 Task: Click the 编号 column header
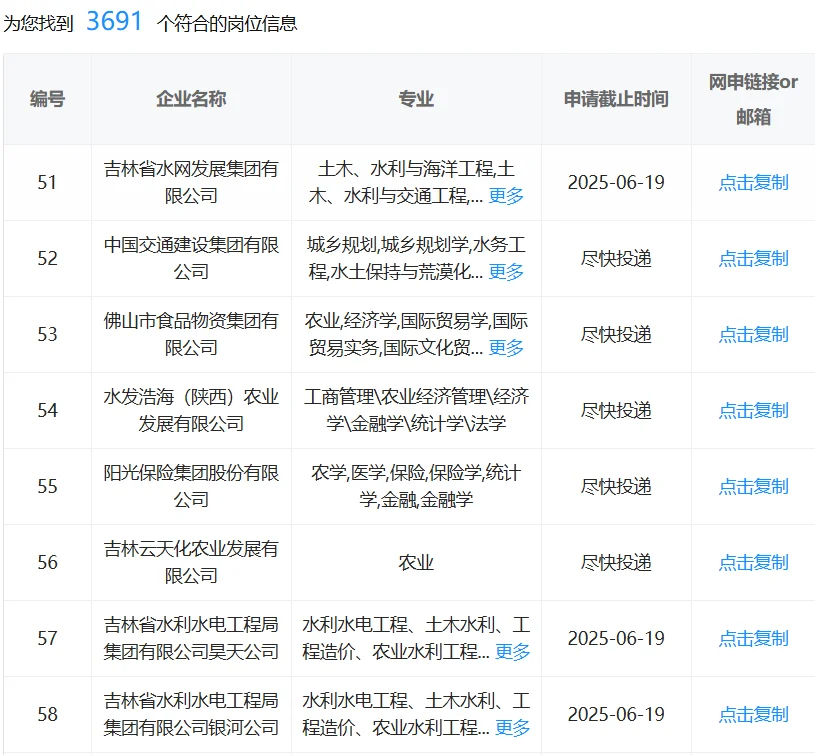[x=47, y=99]
